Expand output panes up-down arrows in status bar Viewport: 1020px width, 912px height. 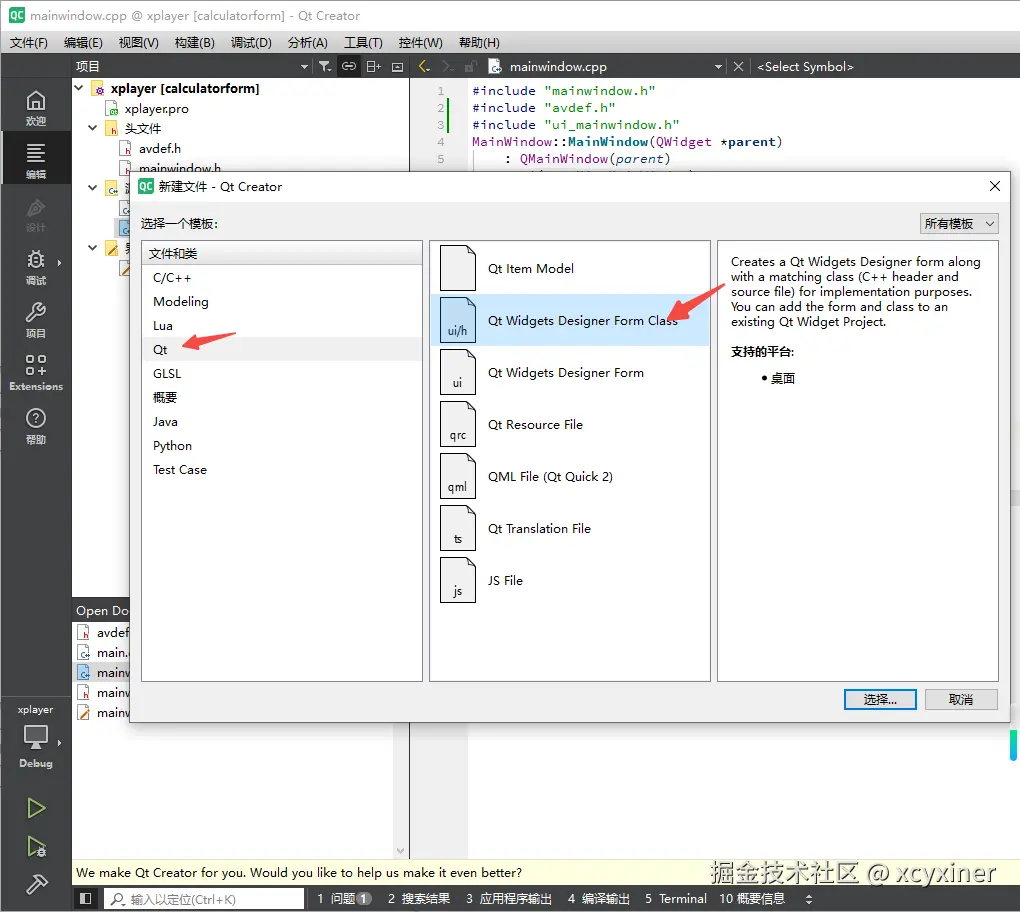tap(809, 899)
